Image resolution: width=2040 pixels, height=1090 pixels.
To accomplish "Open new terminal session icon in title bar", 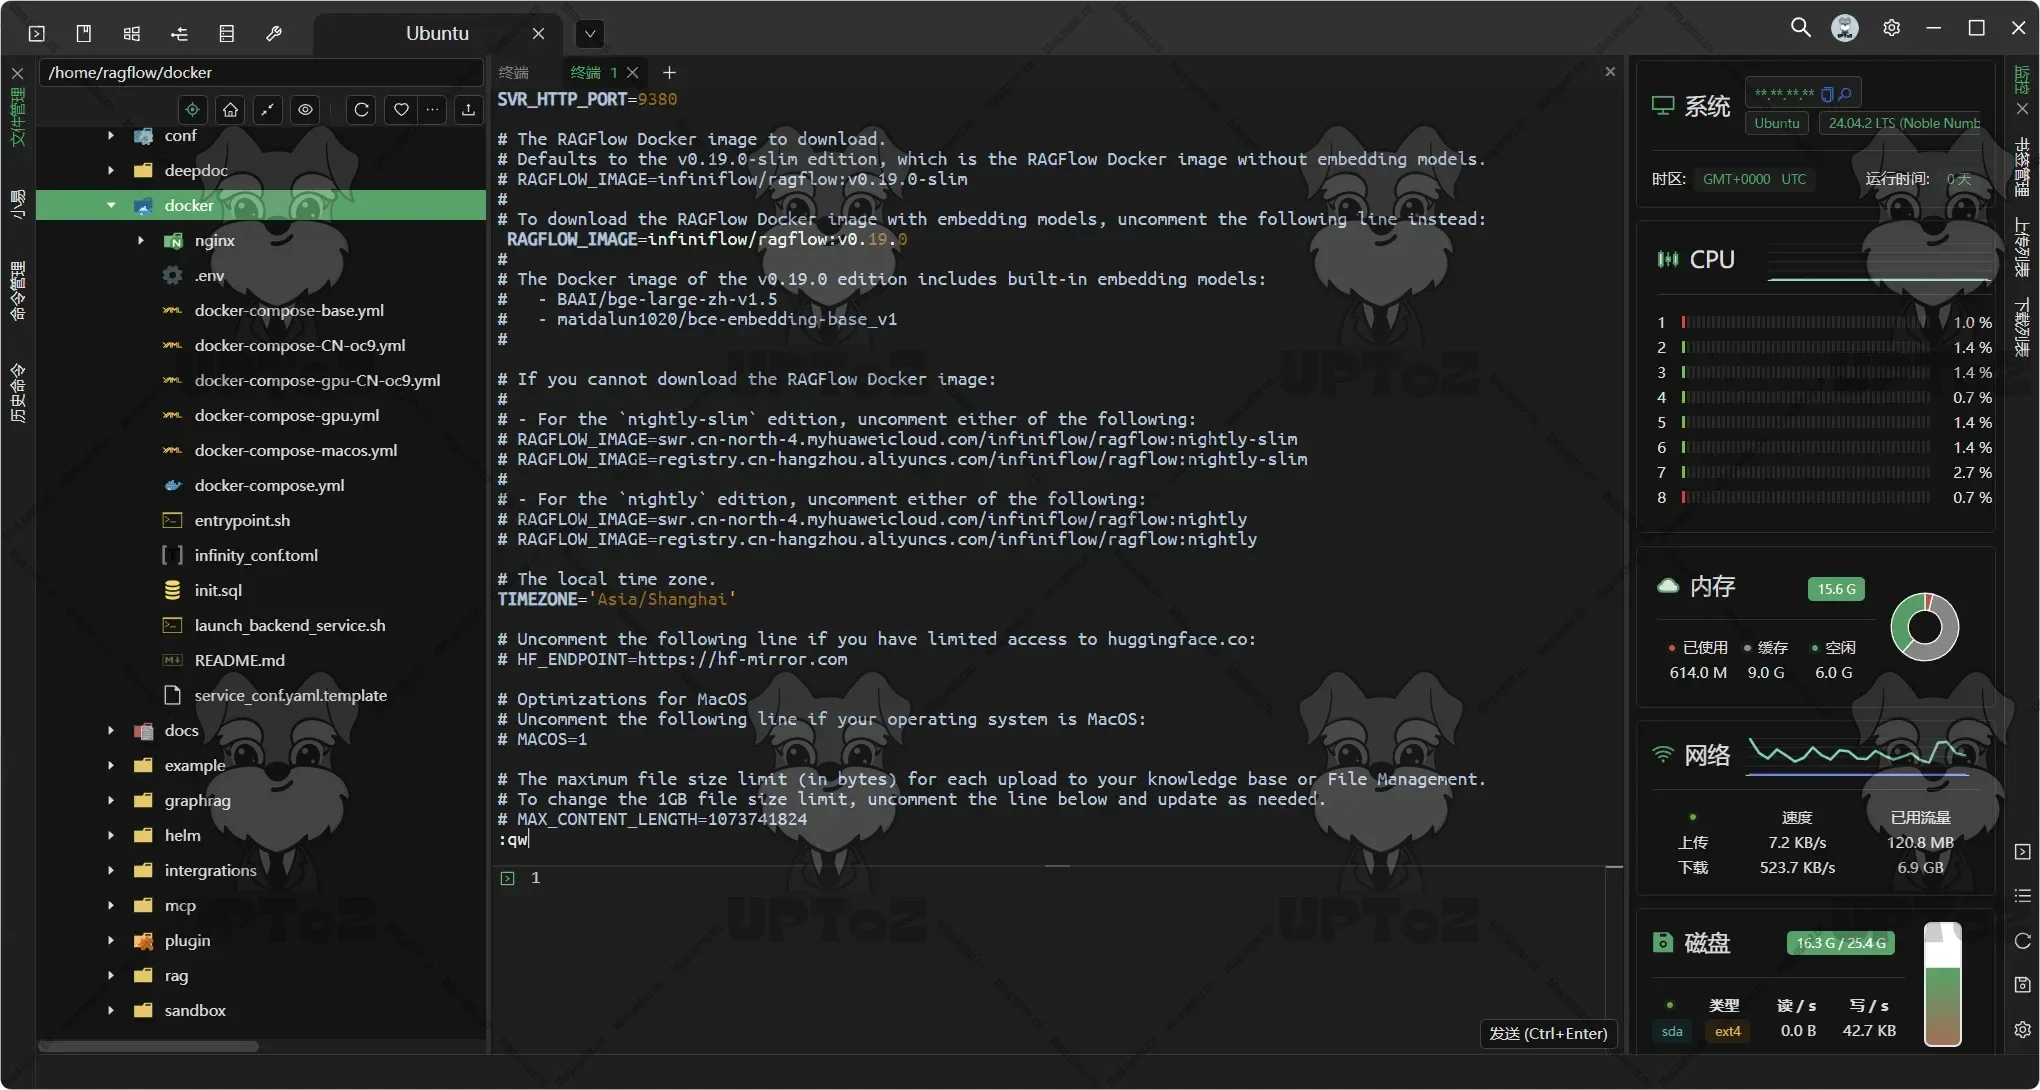I will (37, 33).
